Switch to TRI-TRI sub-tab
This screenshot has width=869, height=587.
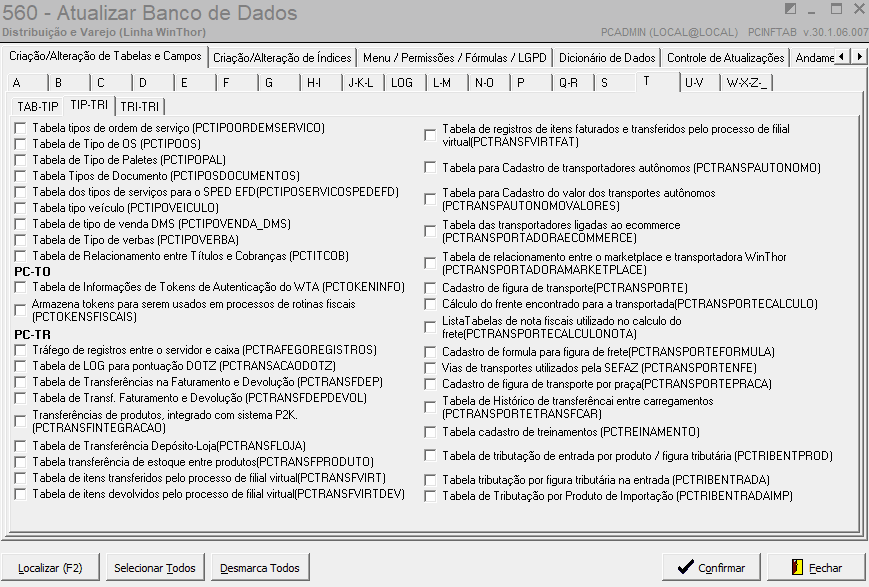pos(140,106)
